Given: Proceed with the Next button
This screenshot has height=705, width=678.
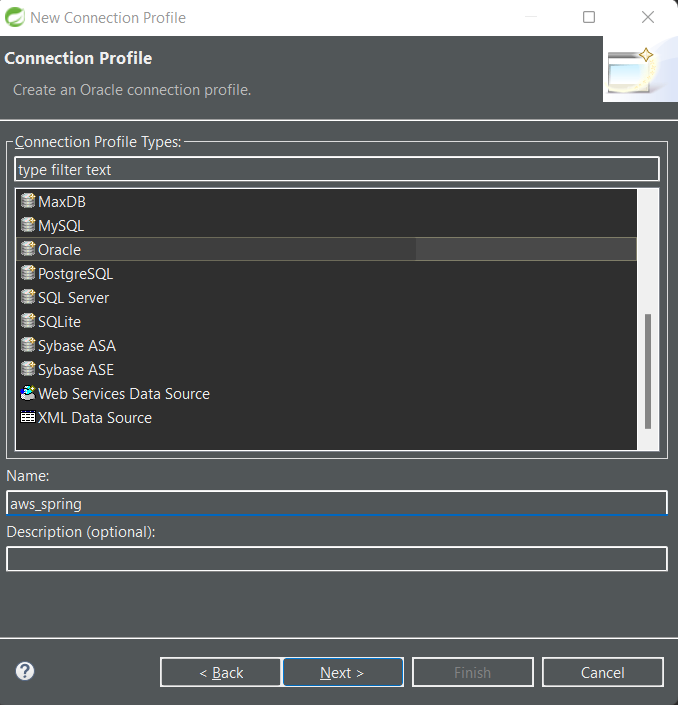Looking at the screenshot, I should 343,672.
